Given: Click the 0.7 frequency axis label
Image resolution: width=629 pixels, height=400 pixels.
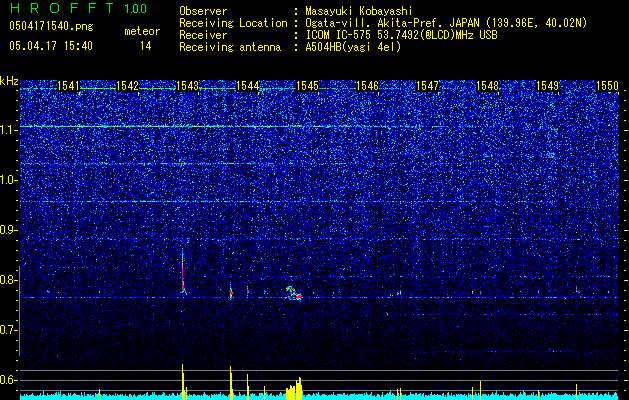Looking at the screenshot, I should [x=9, y=330].
